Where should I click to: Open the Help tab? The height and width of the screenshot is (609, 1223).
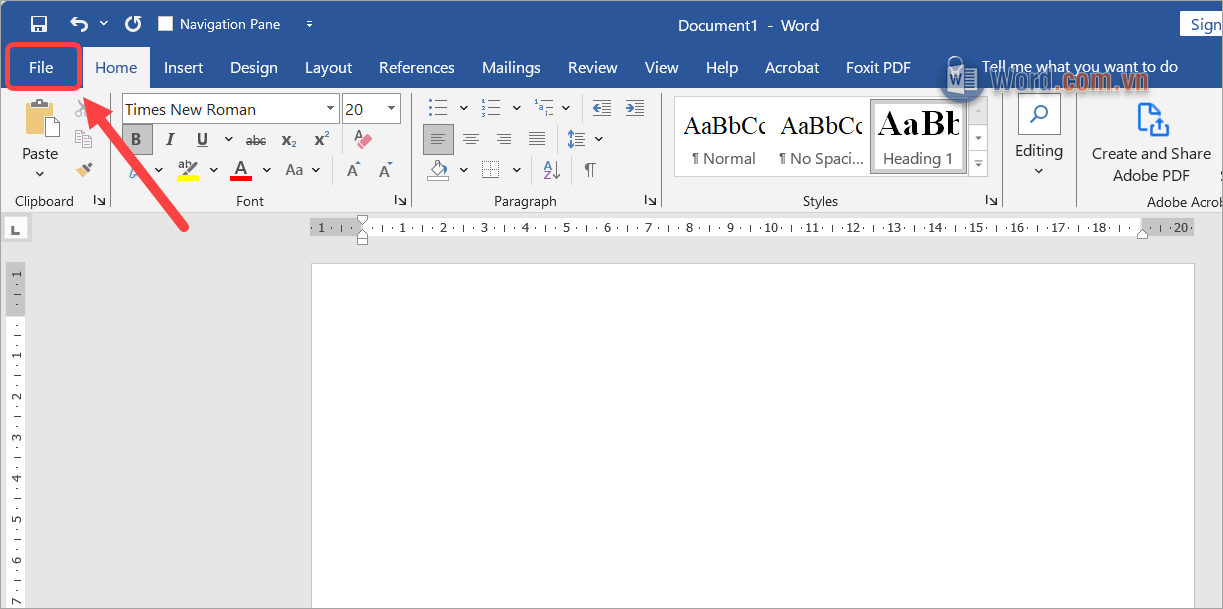(722, 68)
